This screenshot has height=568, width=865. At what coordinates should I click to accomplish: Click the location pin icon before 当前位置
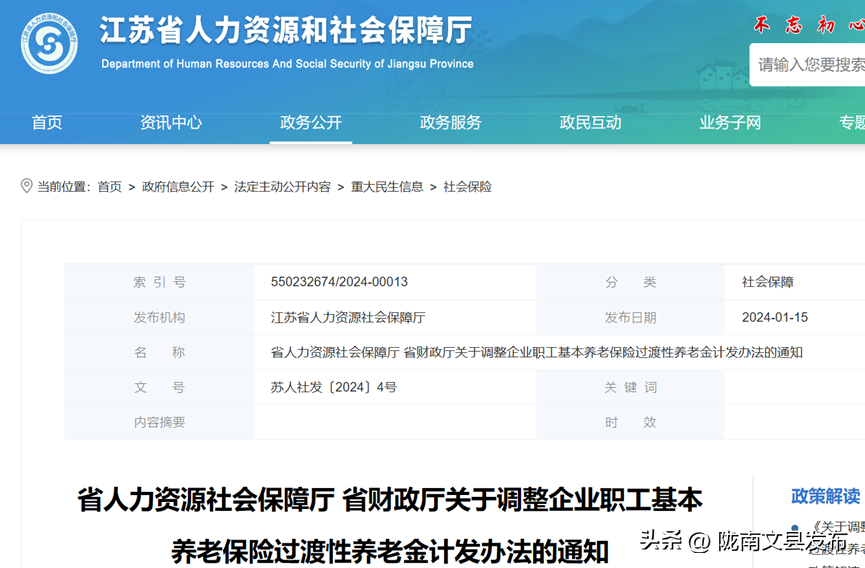tap(27, 186)
